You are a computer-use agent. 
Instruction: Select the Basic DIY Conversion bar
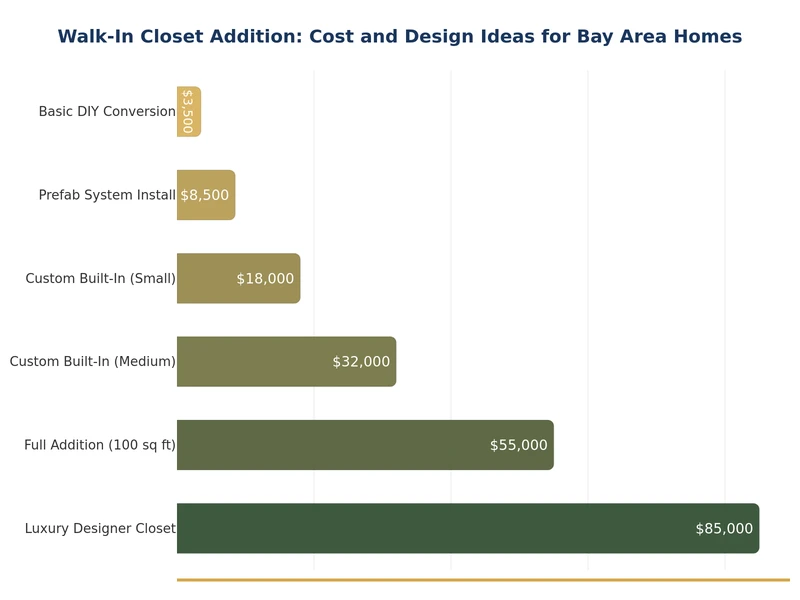point(189,112)
